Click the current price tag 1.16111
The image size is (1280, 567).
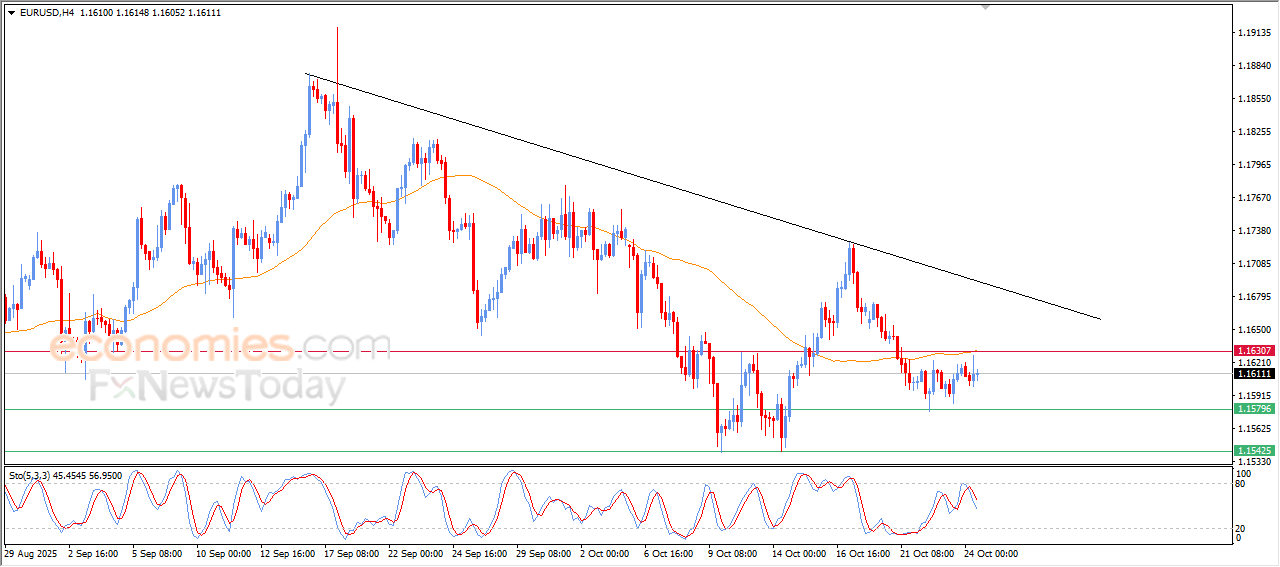pyautogui.click(x=1254, y=373)
